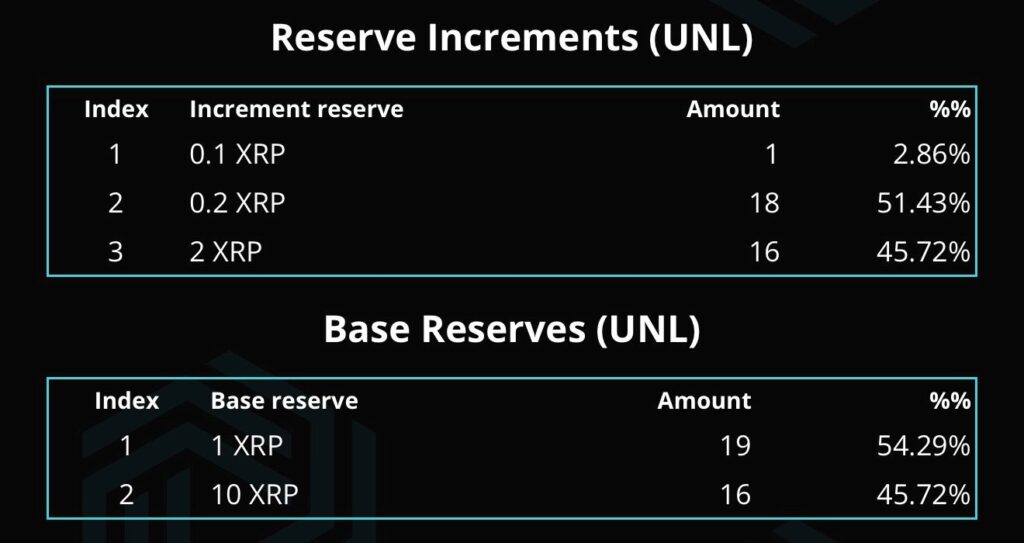Select the 0.1 XRP increment row
The image size is (1024, 543).
[512, 156]
